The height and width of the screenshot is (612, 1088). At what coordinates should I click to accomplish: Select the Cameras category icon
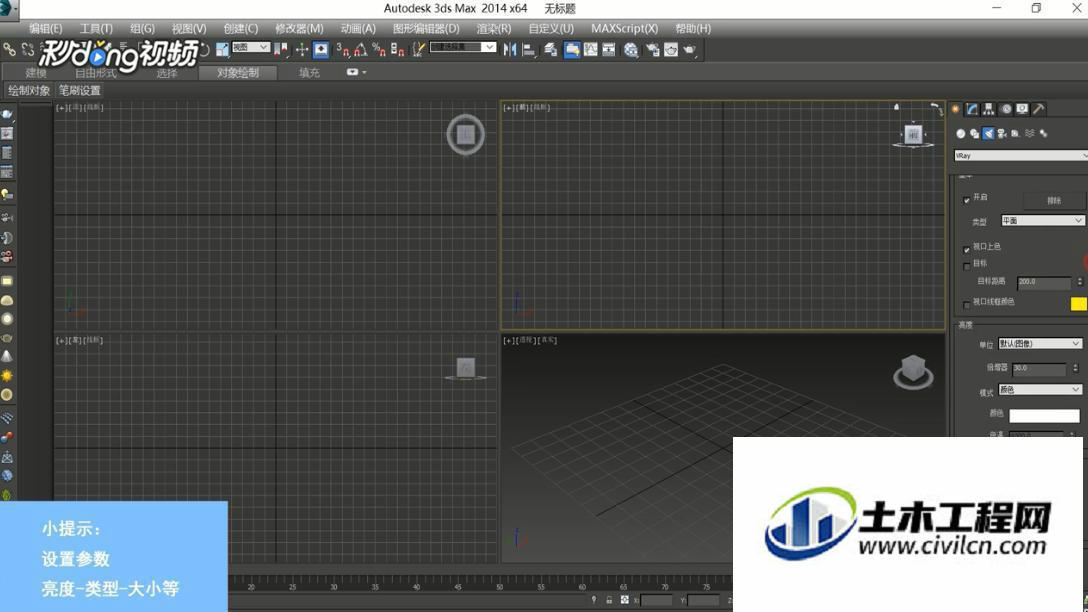click(1002, 133)
